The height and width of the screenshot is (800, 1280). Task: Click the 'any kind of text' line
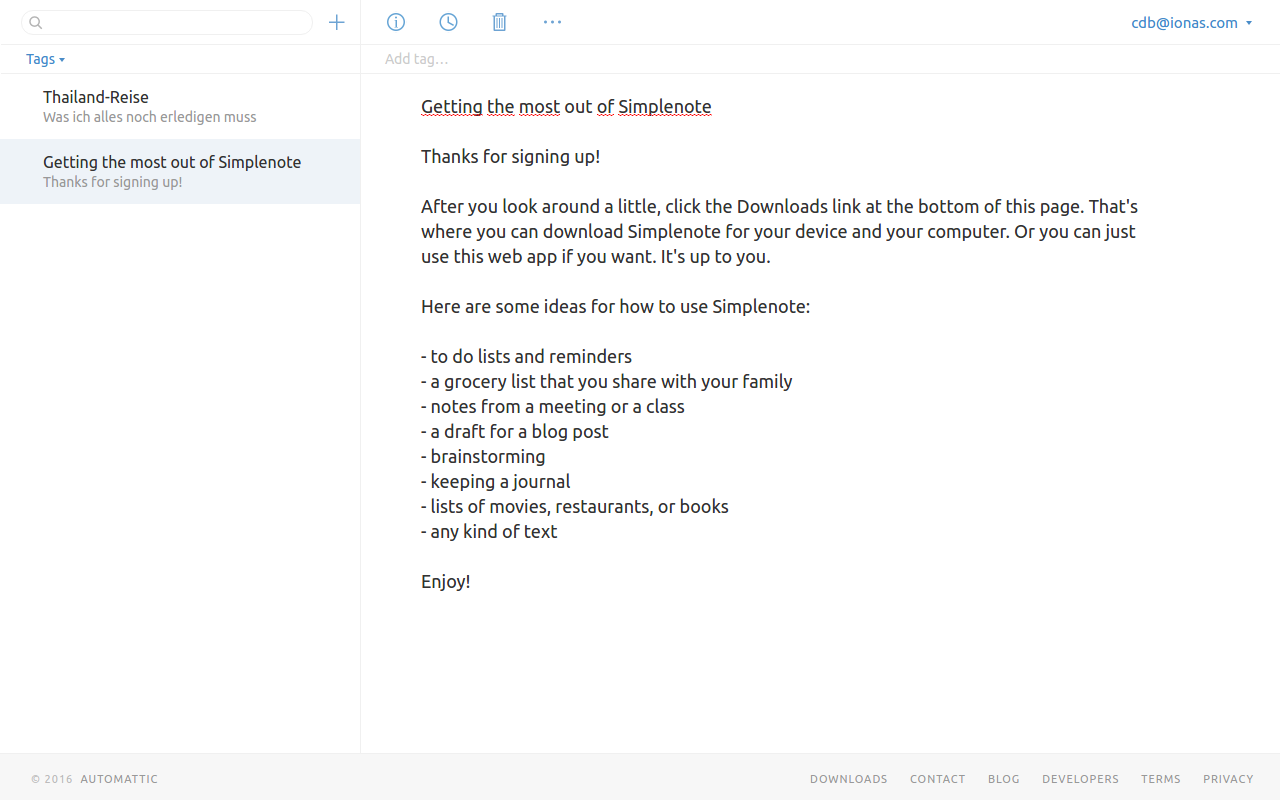tap(489, 532)
